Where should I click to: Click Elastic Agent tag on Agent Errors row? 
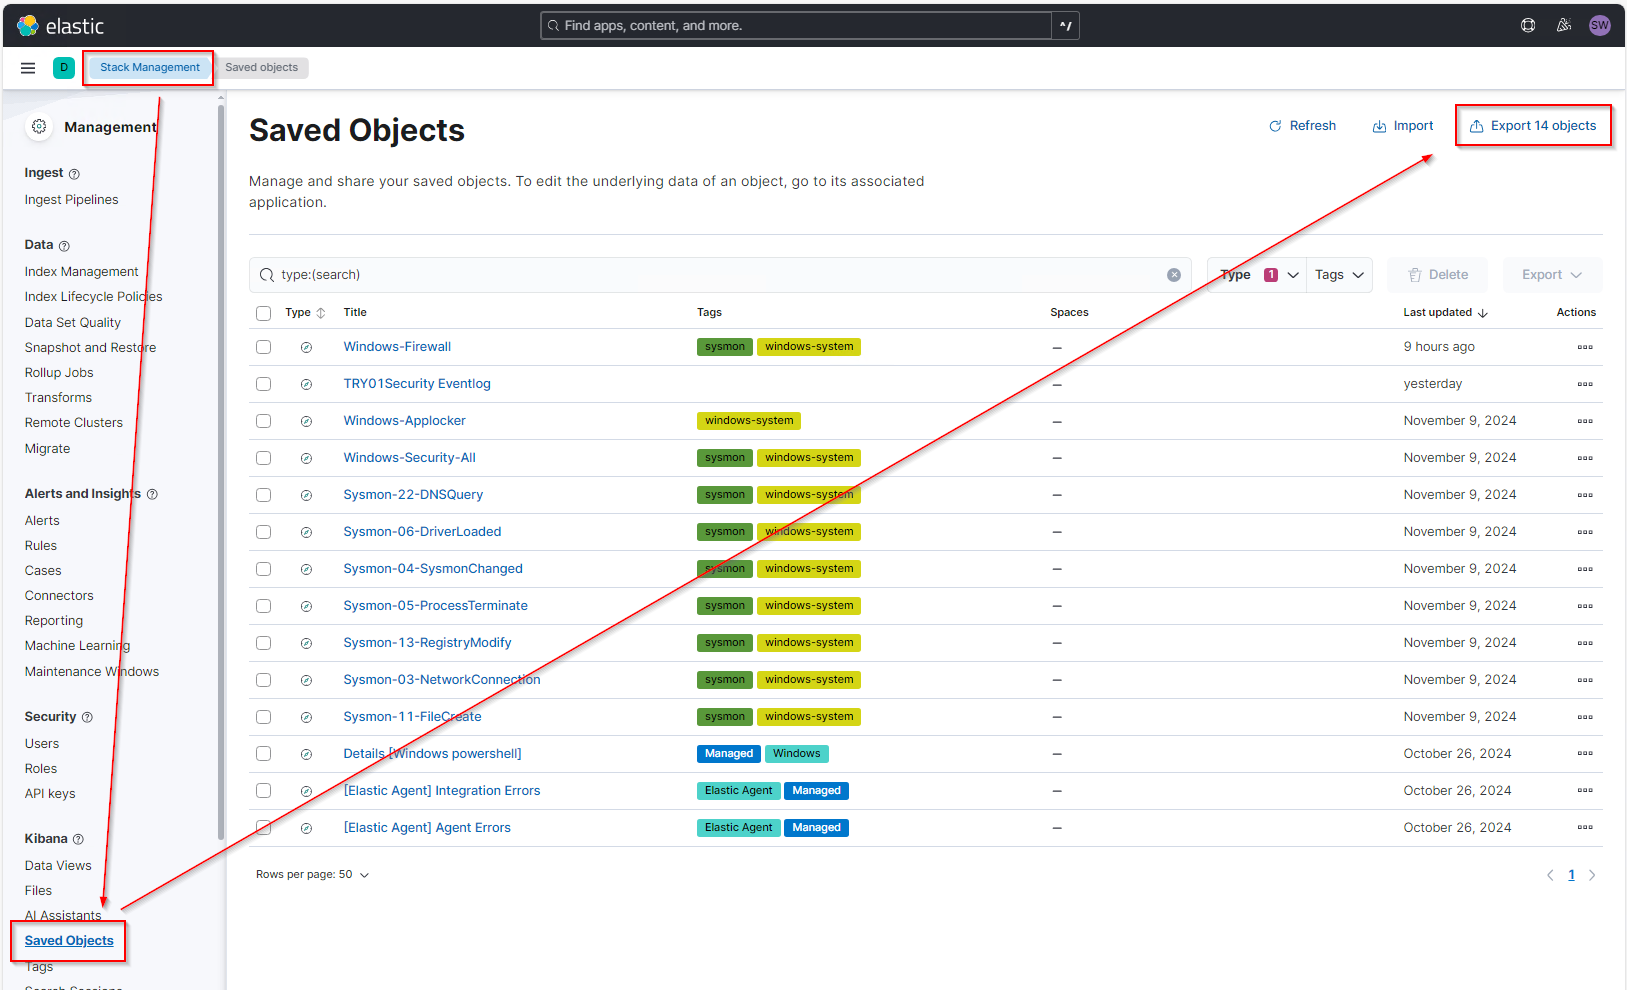738,828
